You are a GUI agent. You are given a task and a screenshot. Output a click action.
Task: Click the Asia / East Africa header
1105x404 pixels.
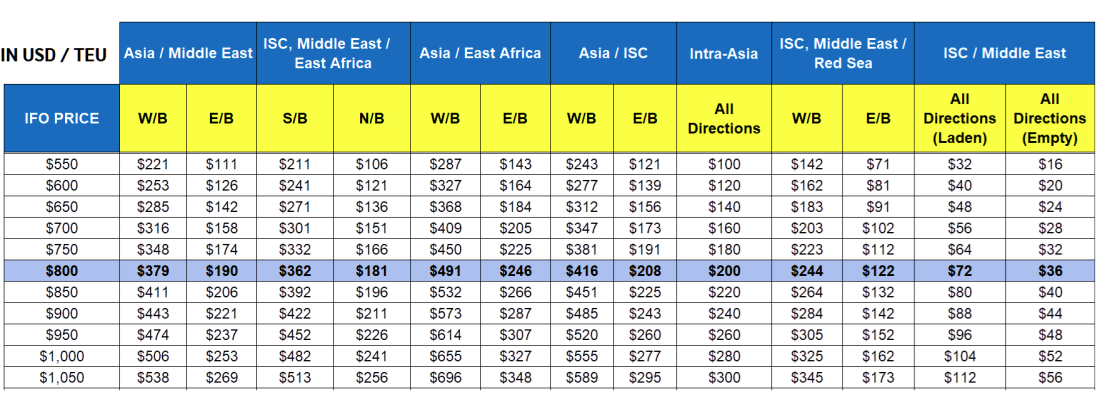coord(481,54)
